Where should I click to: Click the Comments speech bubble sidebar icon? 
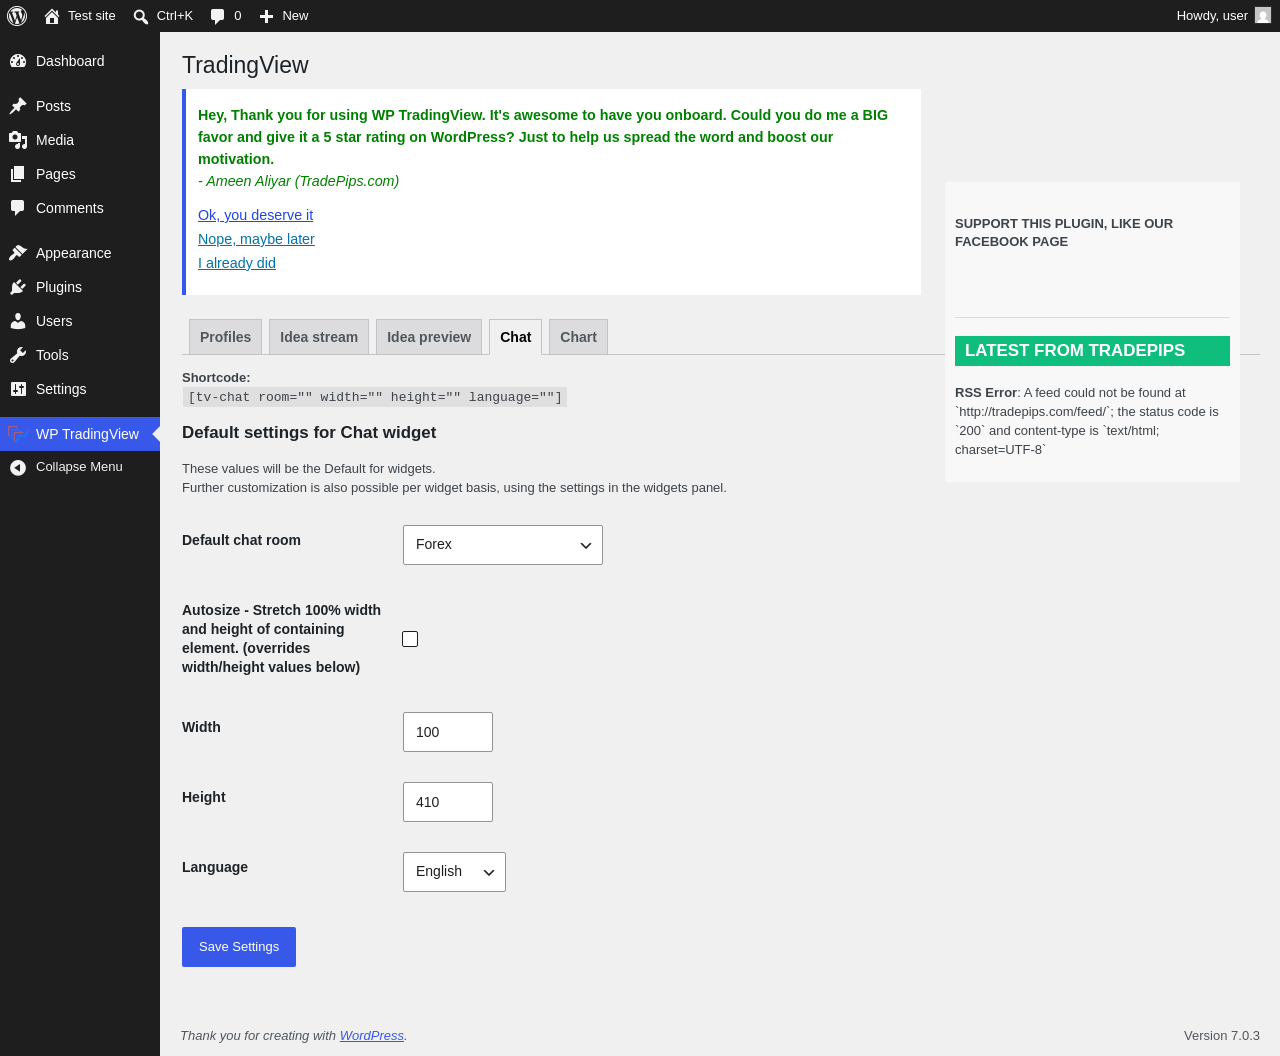click(18, 208)
